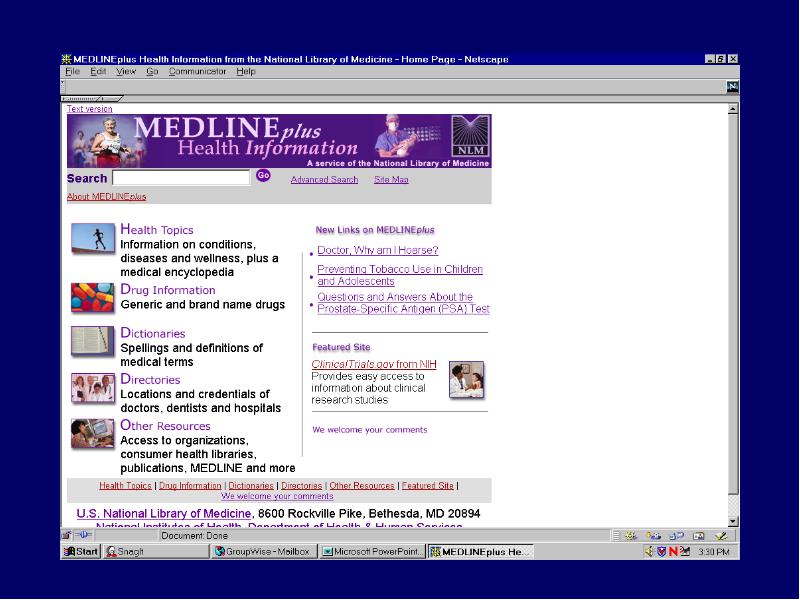Click the Drug Information pills image
The width and height of the screenshot is (800, 600).
coord(92,297)
